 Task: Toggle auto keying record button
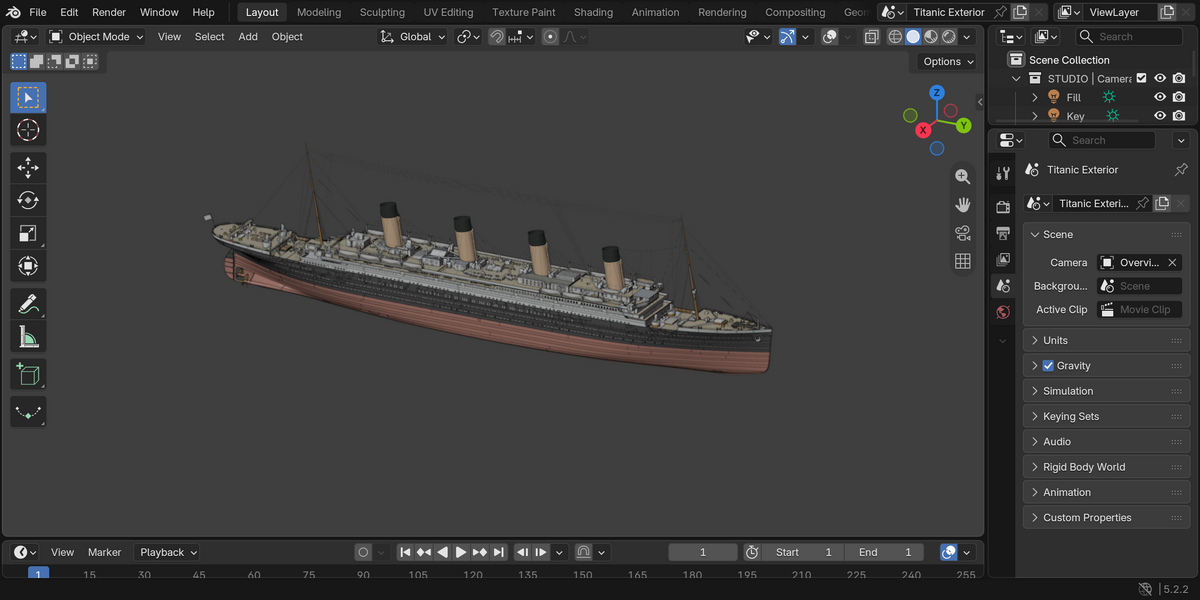364,552
